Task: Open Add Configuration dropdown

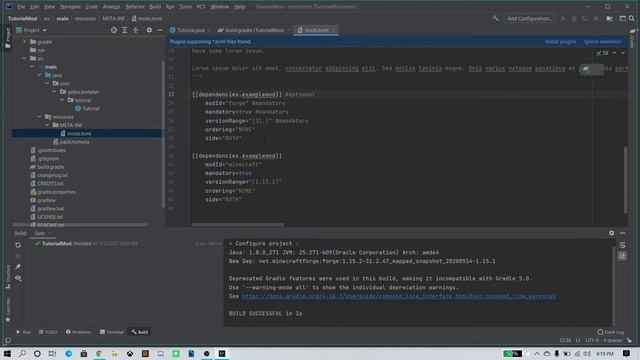Action: pyautogui.click(x=529, y=18)
